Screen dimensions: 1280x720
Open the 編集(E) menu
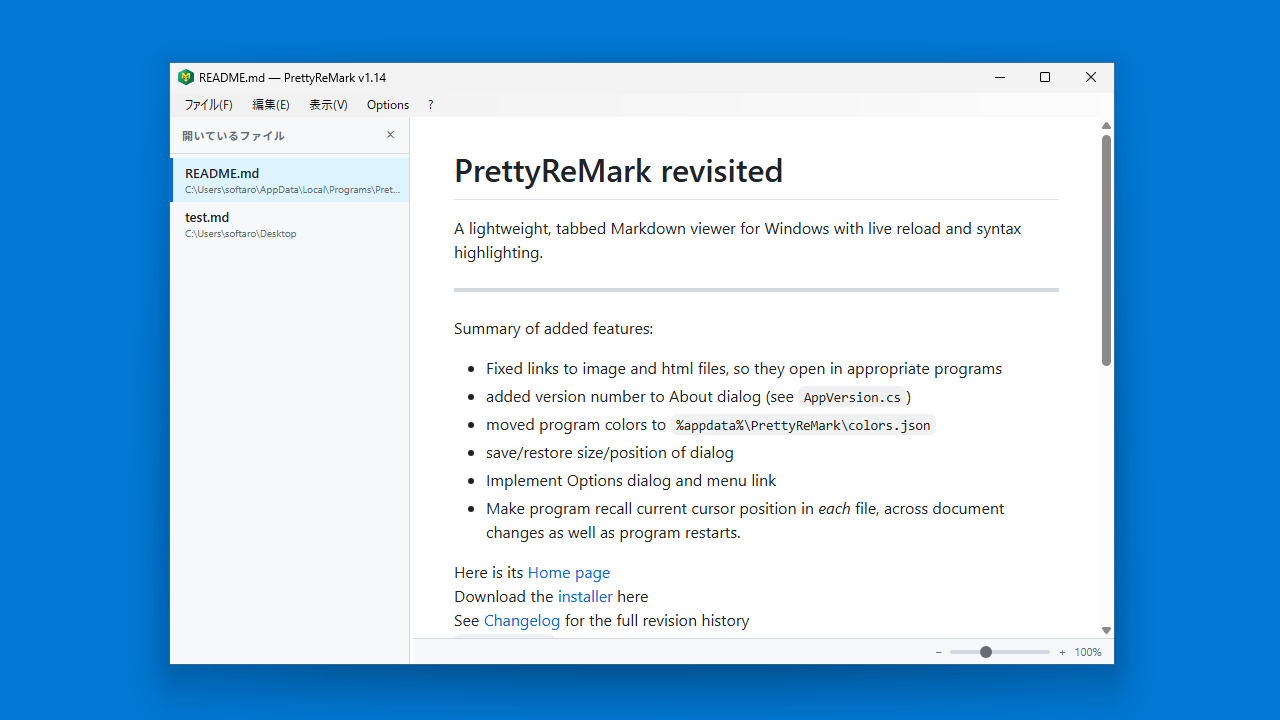coord(270,104)
